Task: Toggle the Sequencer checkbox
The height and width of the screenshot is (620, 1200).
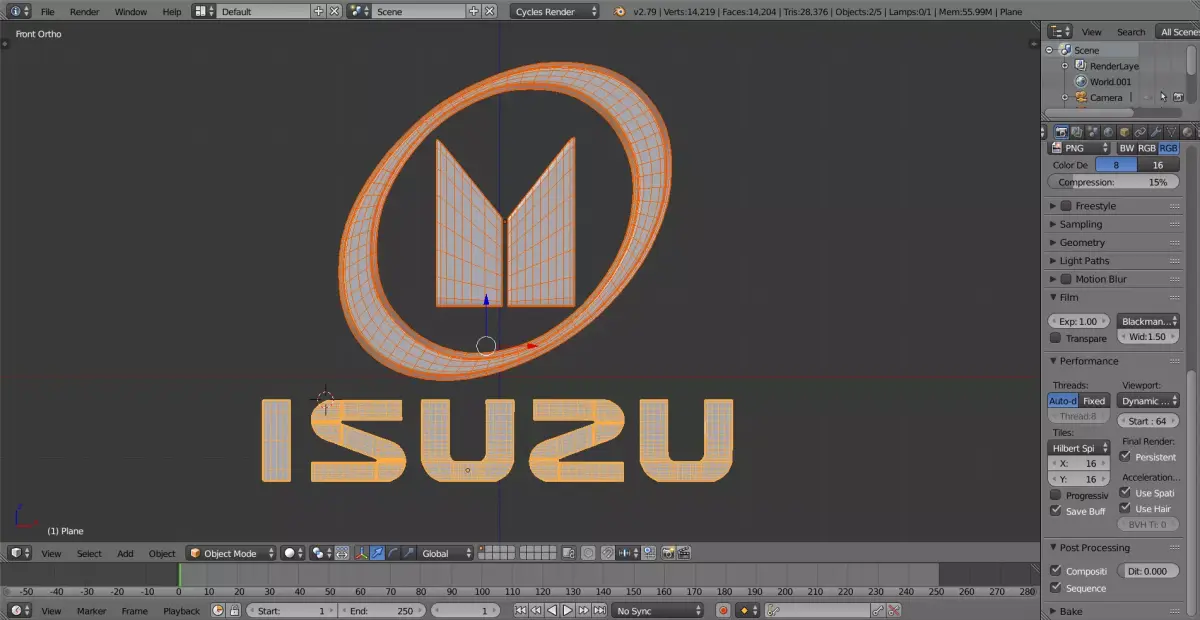Action: coord(1055,588)
